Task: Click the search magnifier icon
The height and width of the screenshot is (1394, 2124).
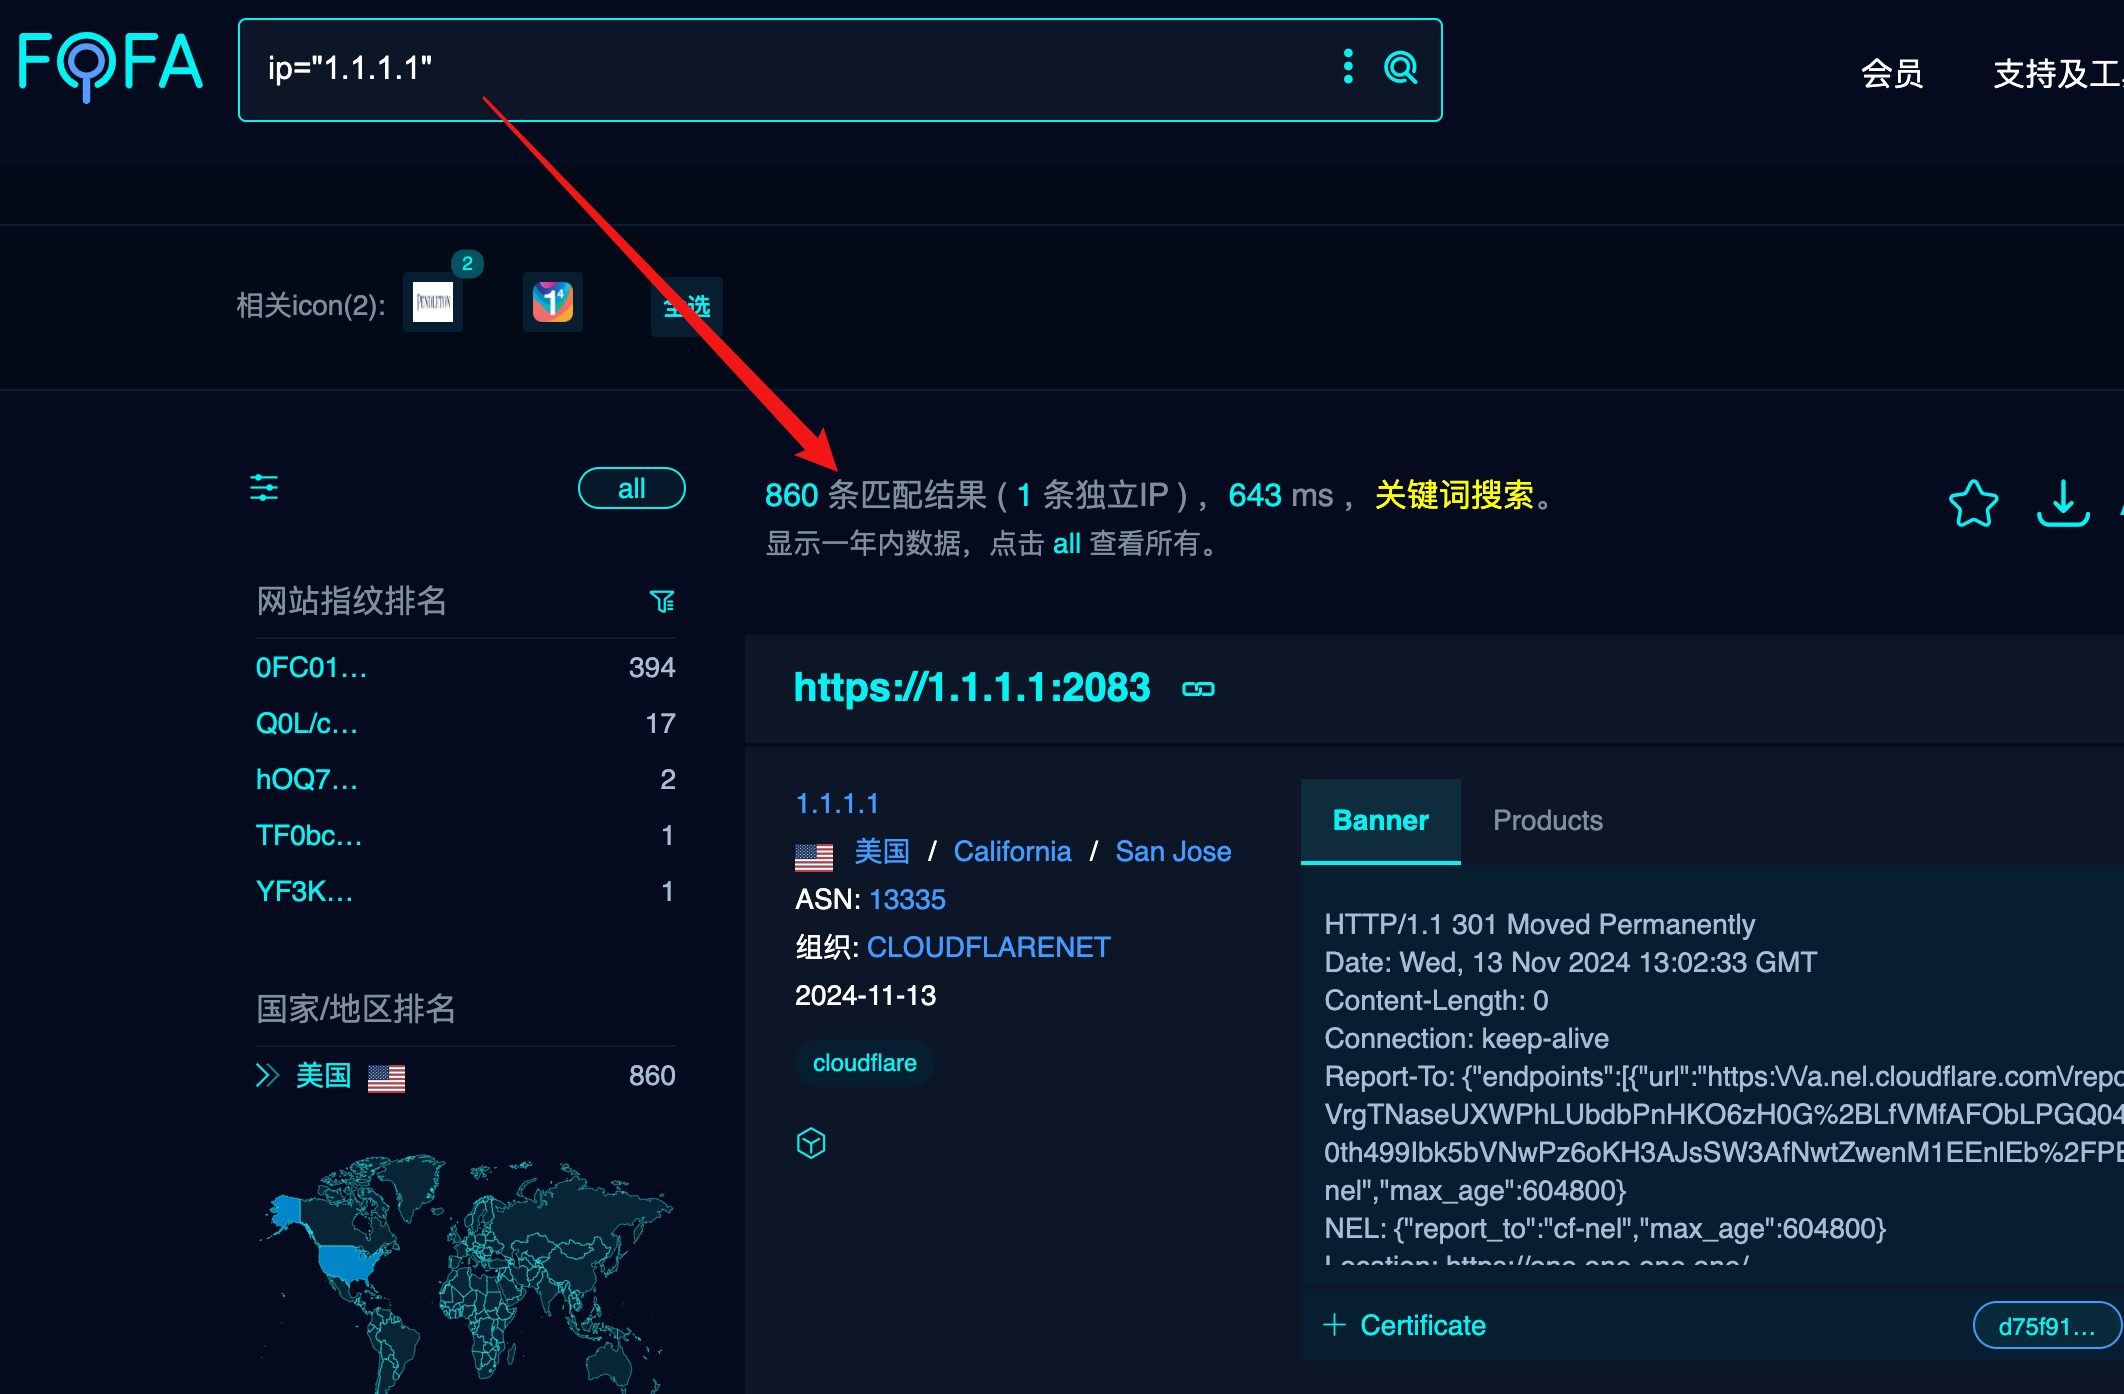Action: 1400,68
